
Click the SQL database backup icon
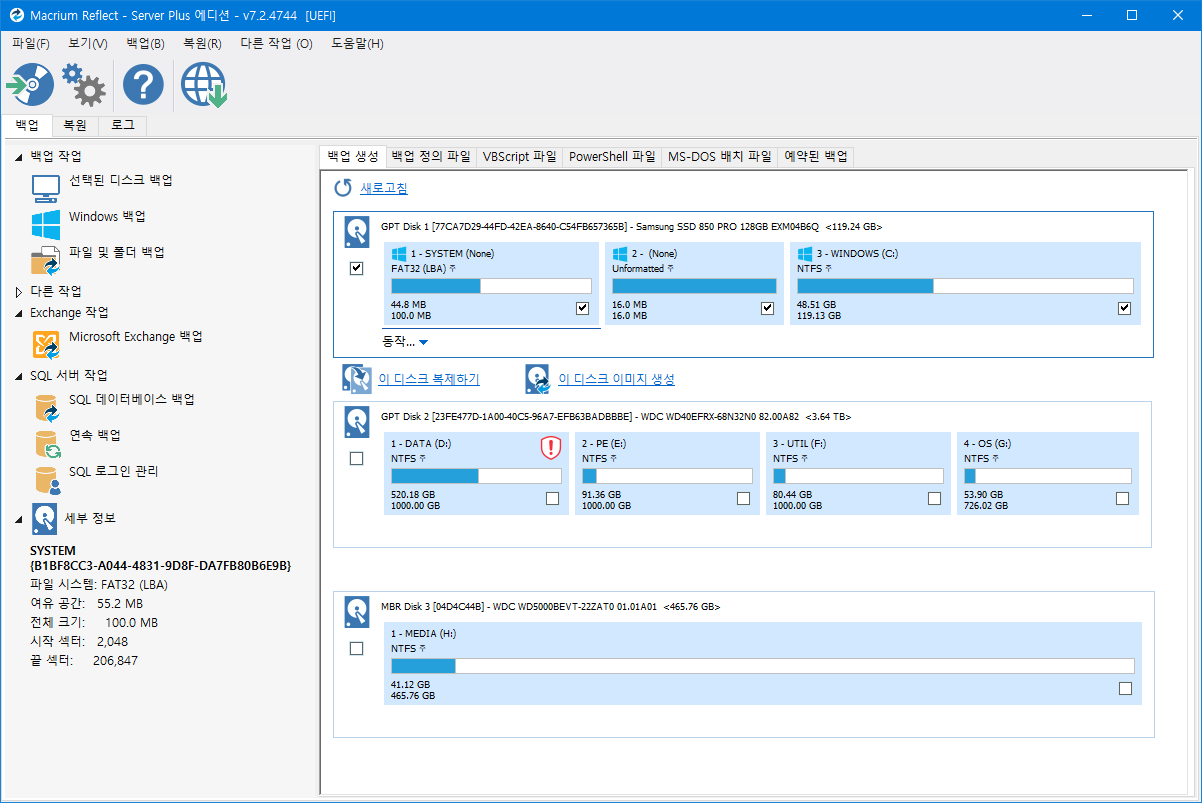pos(47,407)
